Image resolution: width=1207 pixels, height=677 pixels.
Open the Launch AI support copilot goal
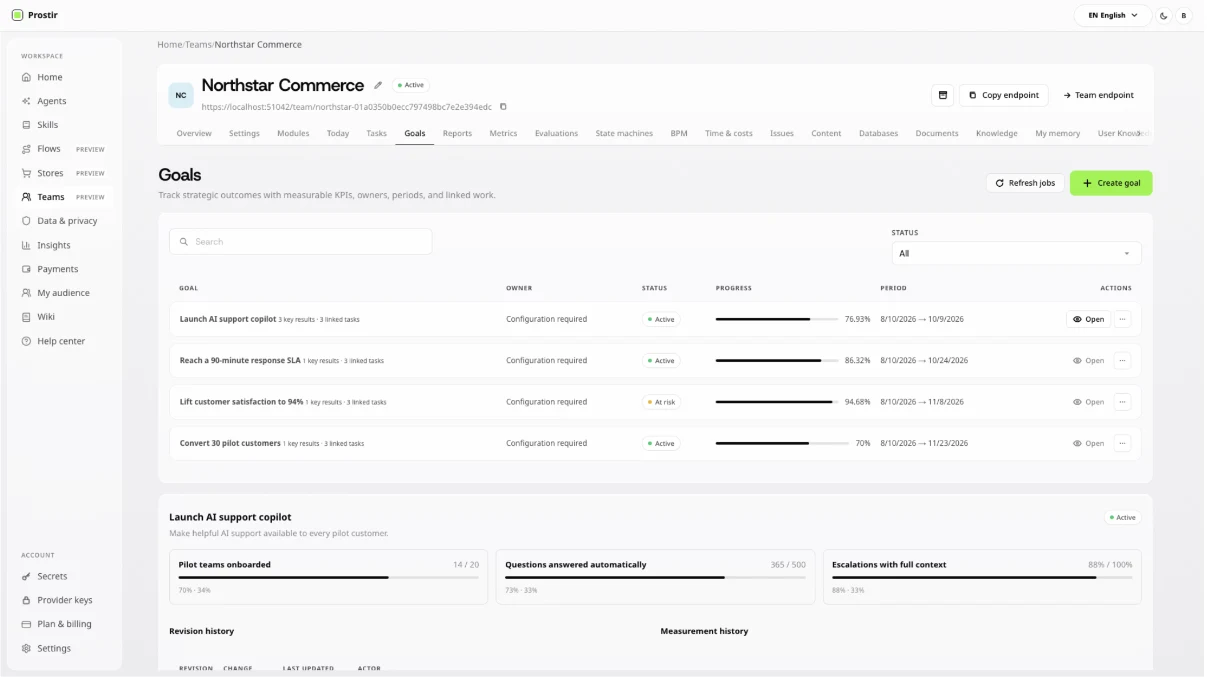(x=1088, y=319)
